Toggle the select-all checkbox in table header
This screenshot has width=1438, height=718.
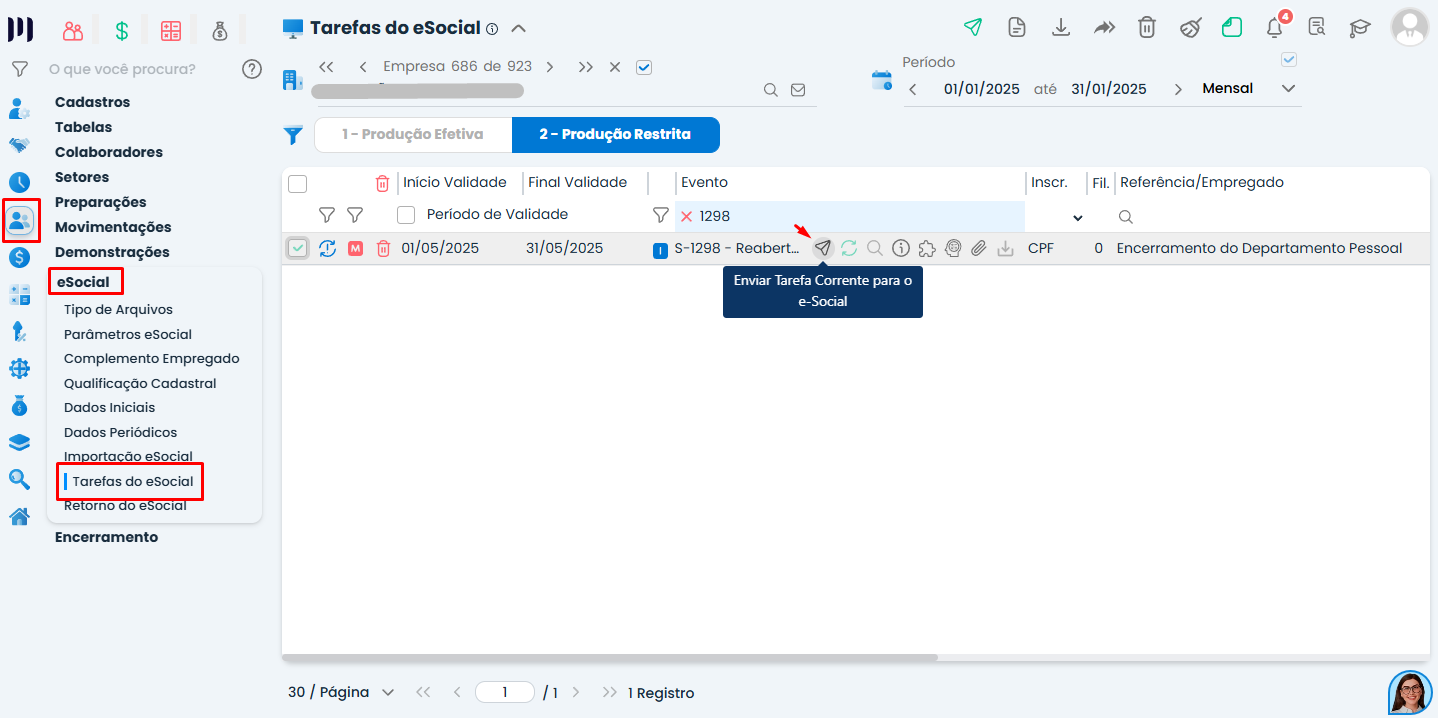(x=297, y=183)
